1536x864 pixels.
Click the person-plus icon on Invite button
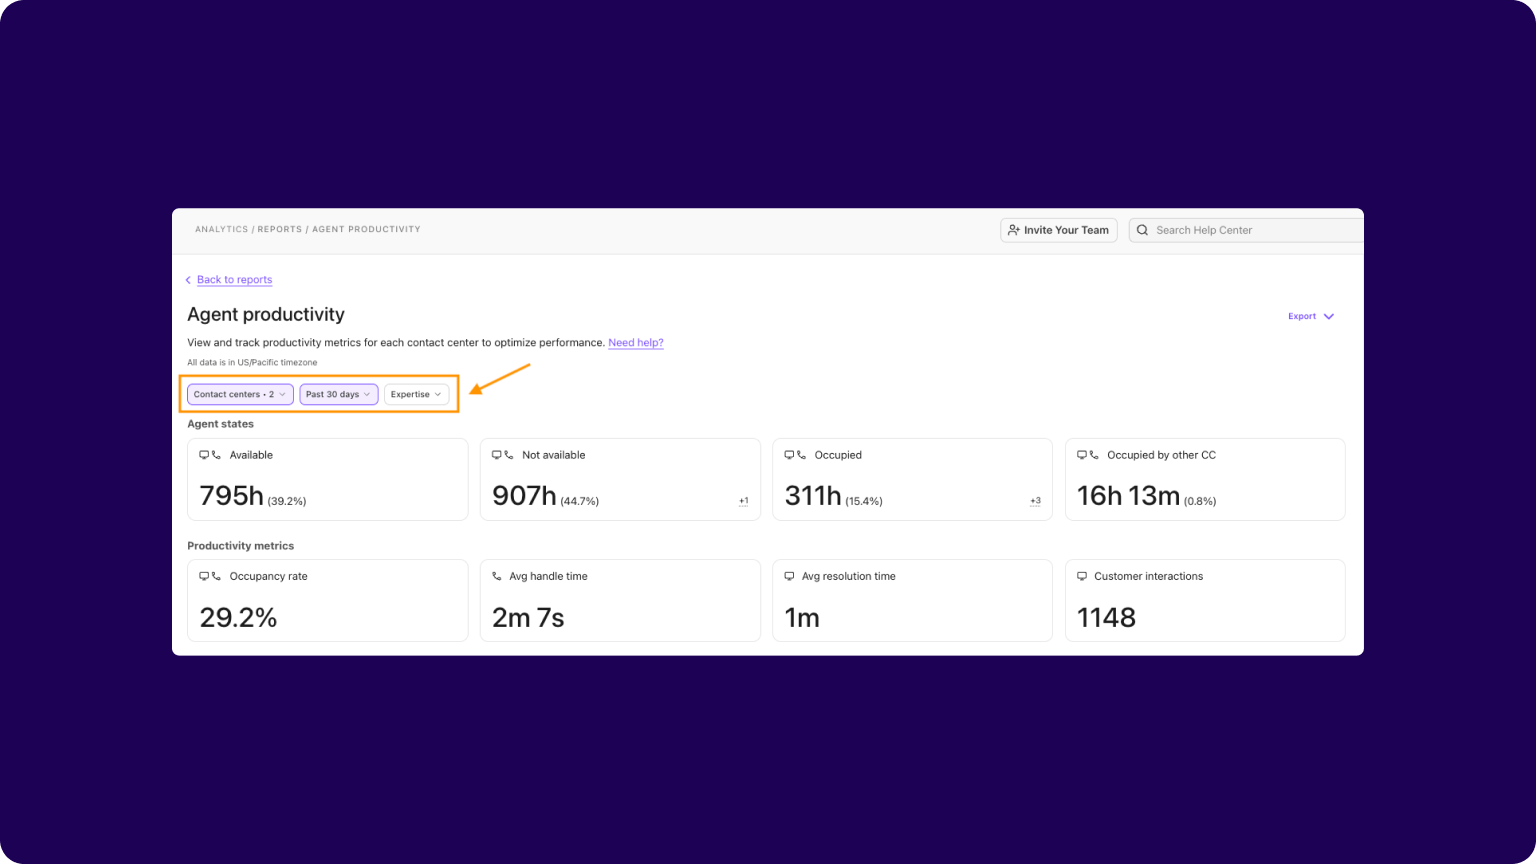click(1013, 230)
